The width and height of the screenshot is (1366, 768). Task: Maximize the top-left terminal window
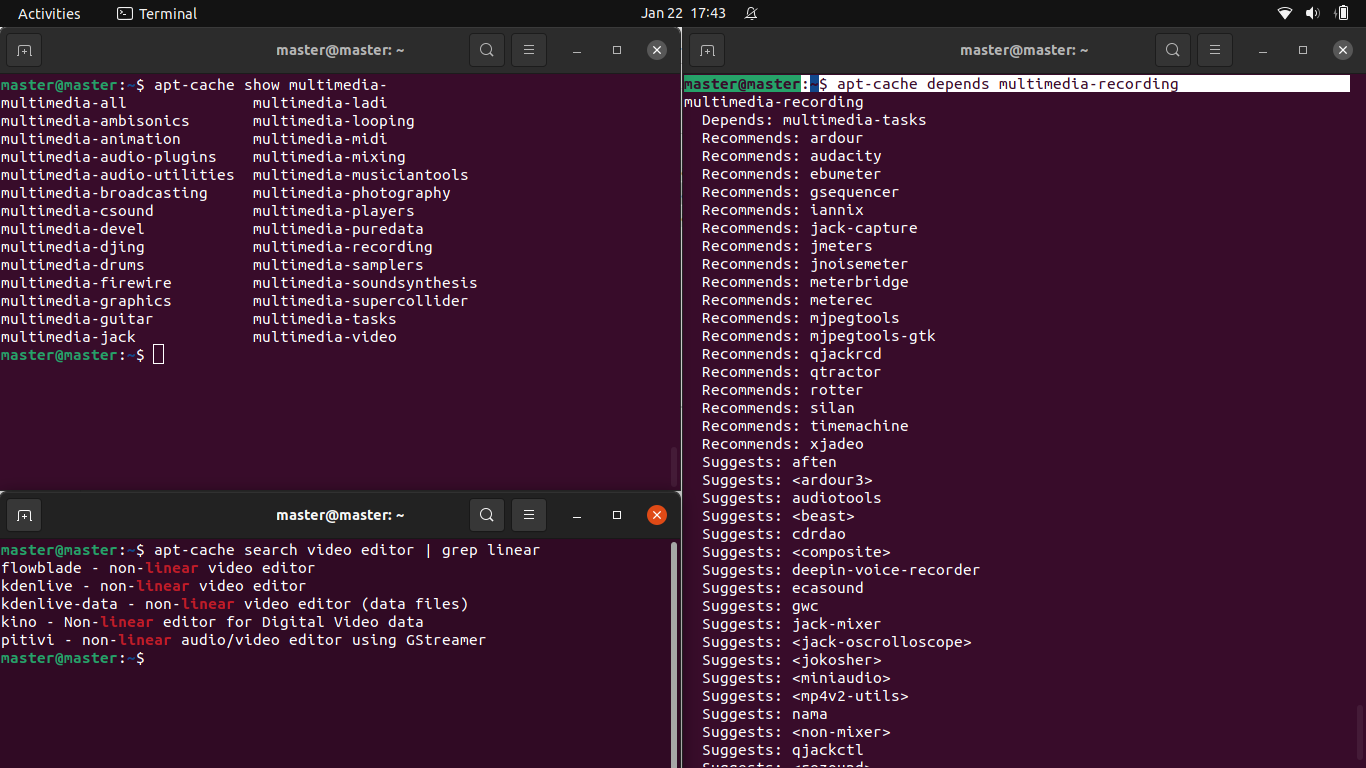tap(617, 50)
